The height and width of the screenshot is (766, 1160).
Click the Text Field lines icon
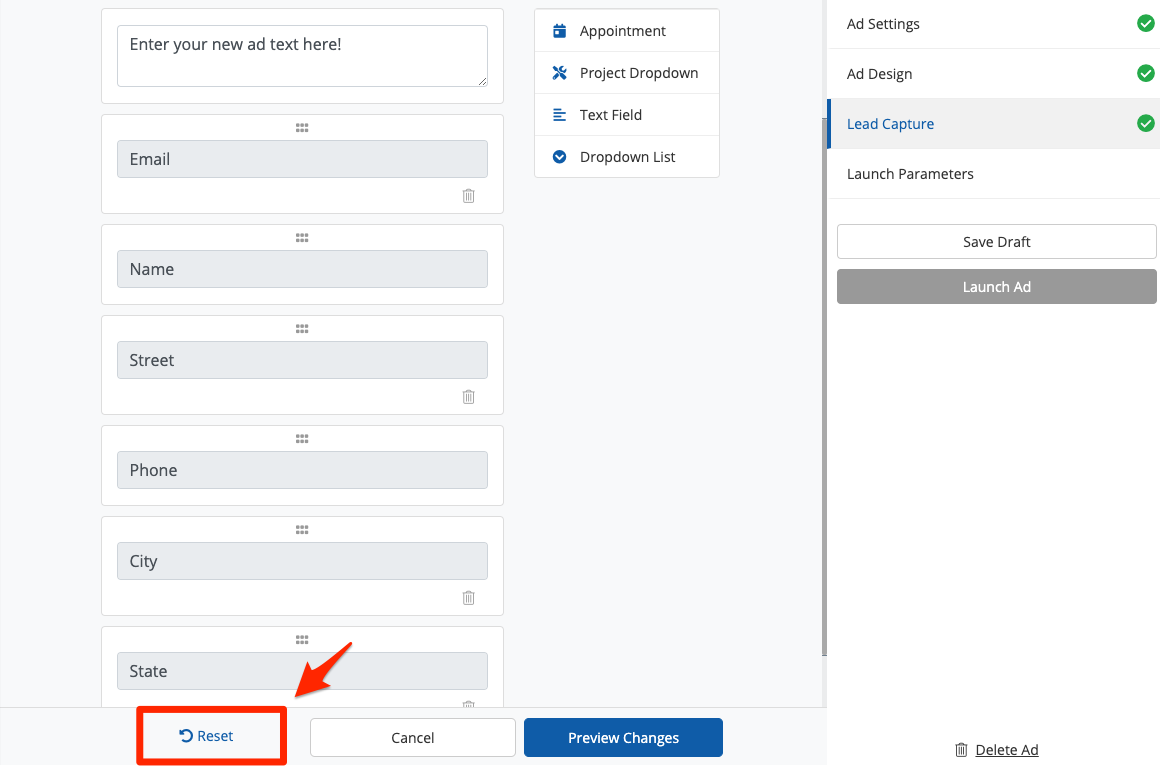tap(559, 115)
